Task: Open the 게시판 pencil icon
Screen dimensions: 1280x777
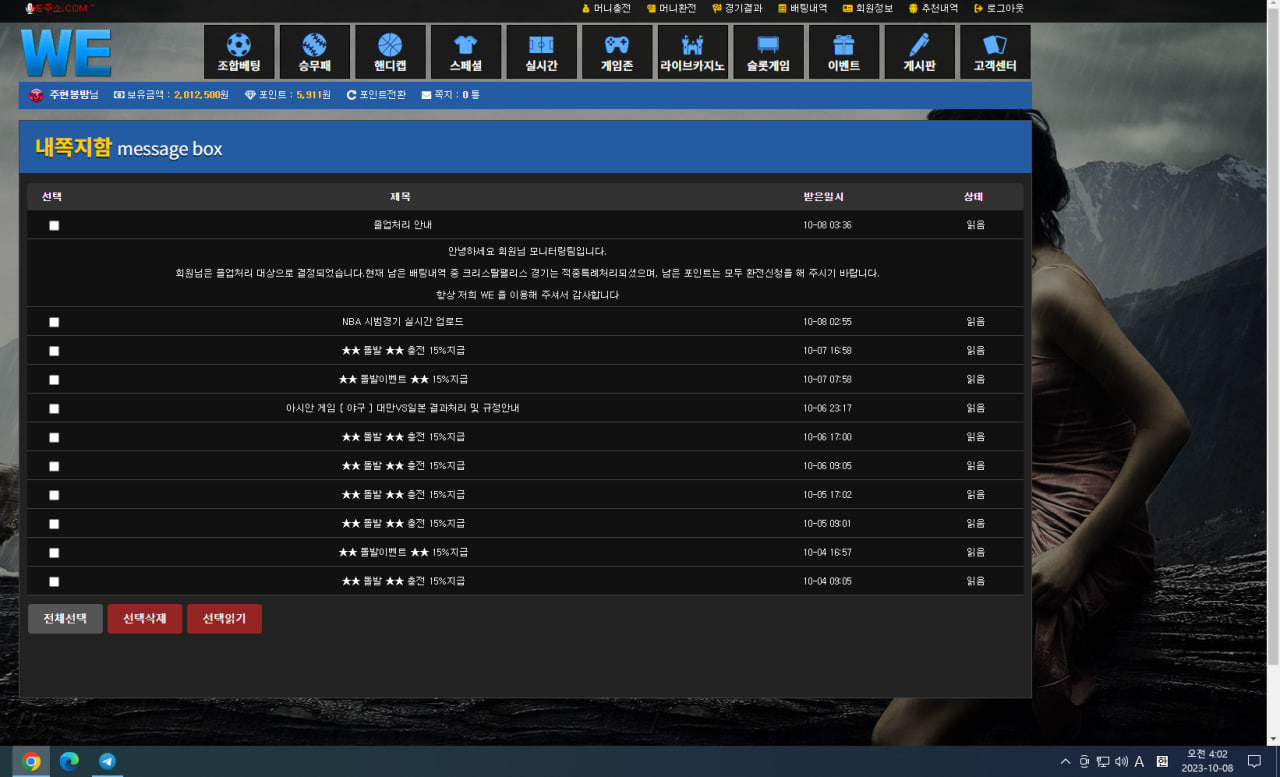Action: click(x=919, y=45)
